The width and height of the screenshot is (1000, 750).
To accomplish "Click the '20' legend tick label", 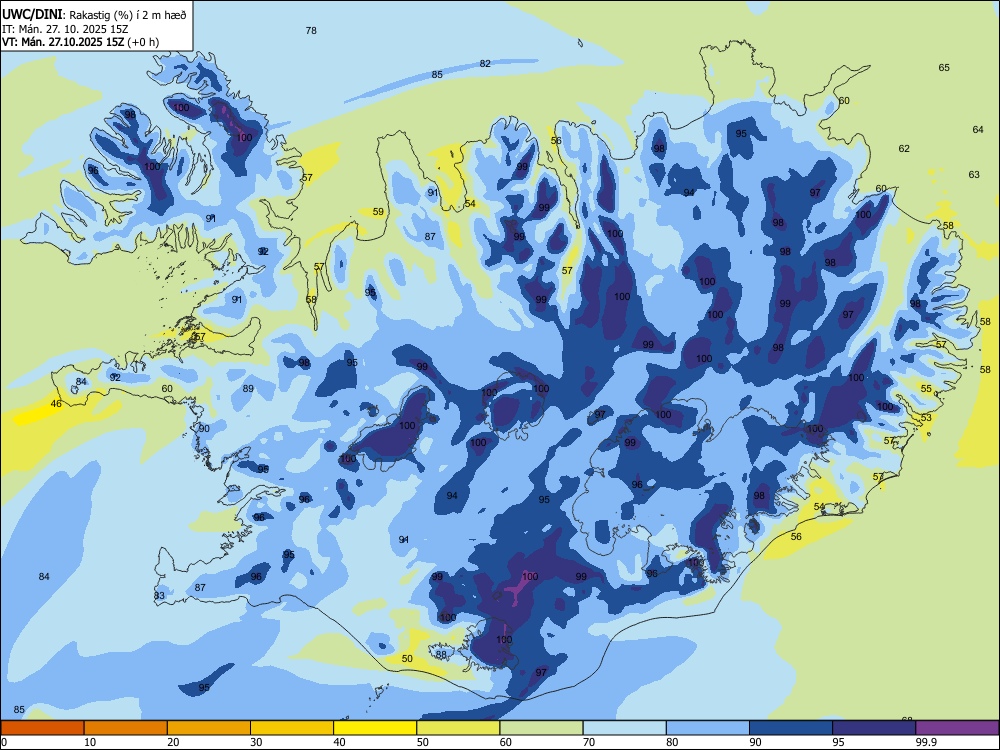I will click(173, 742).
